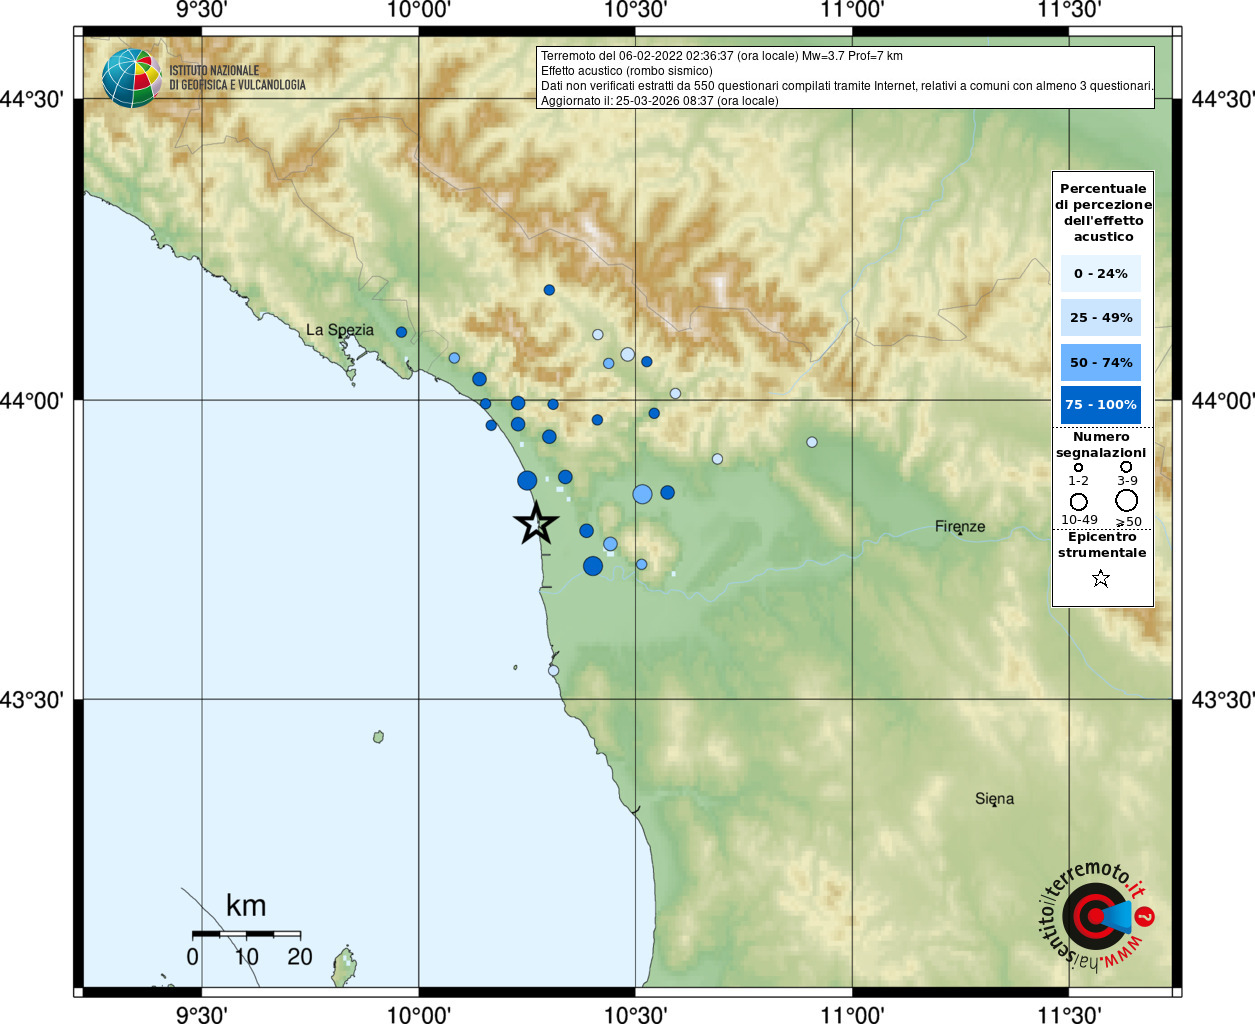Screen dimensions: 1255x1024
Task: Click the left 44°30' latitude label
Action: coord(32,100)
